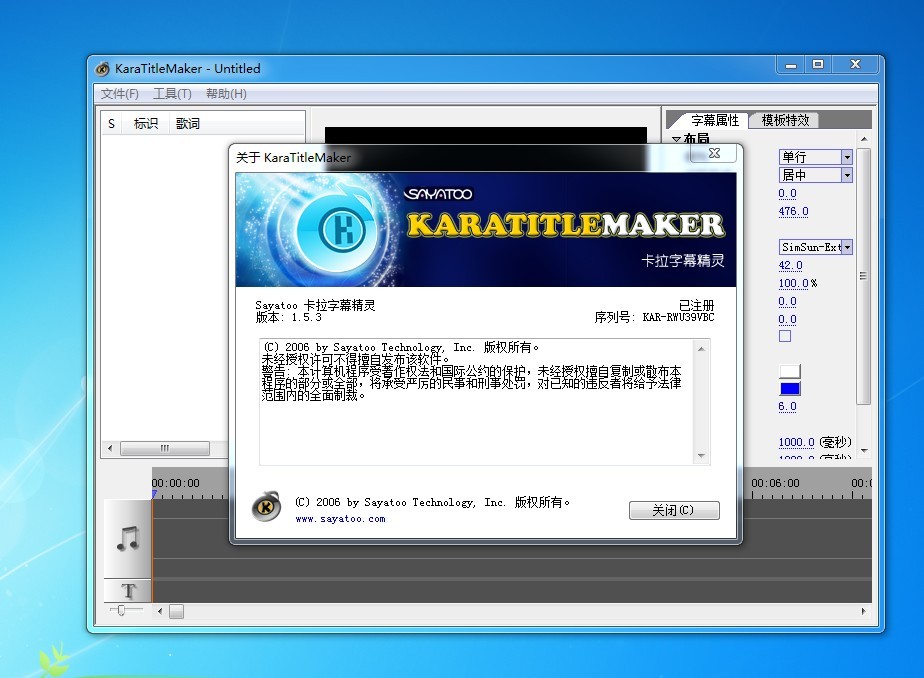Viewport: 924px width, 678px height.
Task: Click the 0.0 value above 476.0
Action: (x=787, y=193)
